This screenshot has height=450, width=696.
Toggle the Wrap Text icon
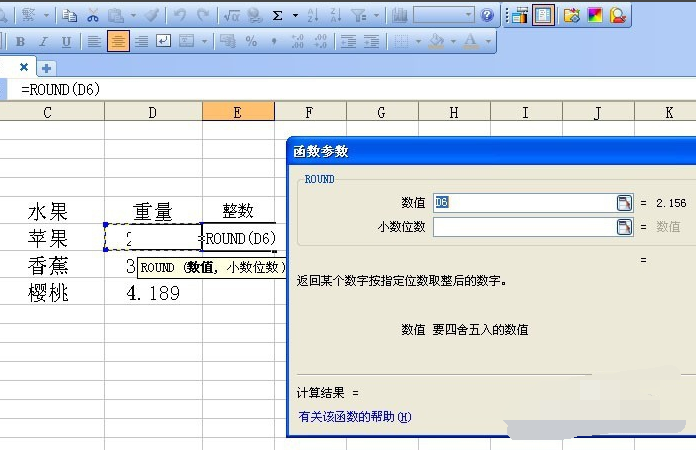click(163, 42)
